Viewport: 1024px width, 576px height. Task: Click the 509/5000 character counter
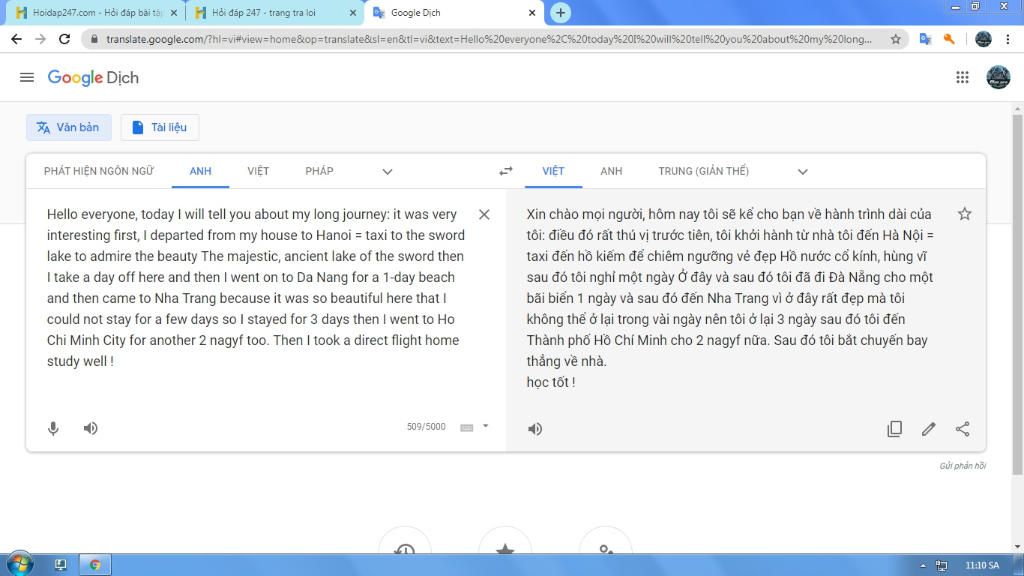(426, 426)
